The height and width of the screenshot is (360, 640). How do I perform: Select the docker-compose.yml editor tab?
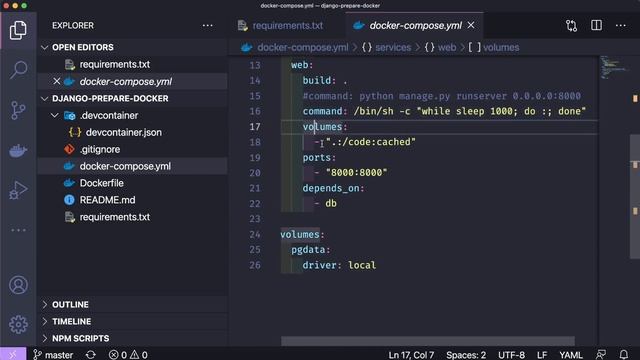point(416,25)
